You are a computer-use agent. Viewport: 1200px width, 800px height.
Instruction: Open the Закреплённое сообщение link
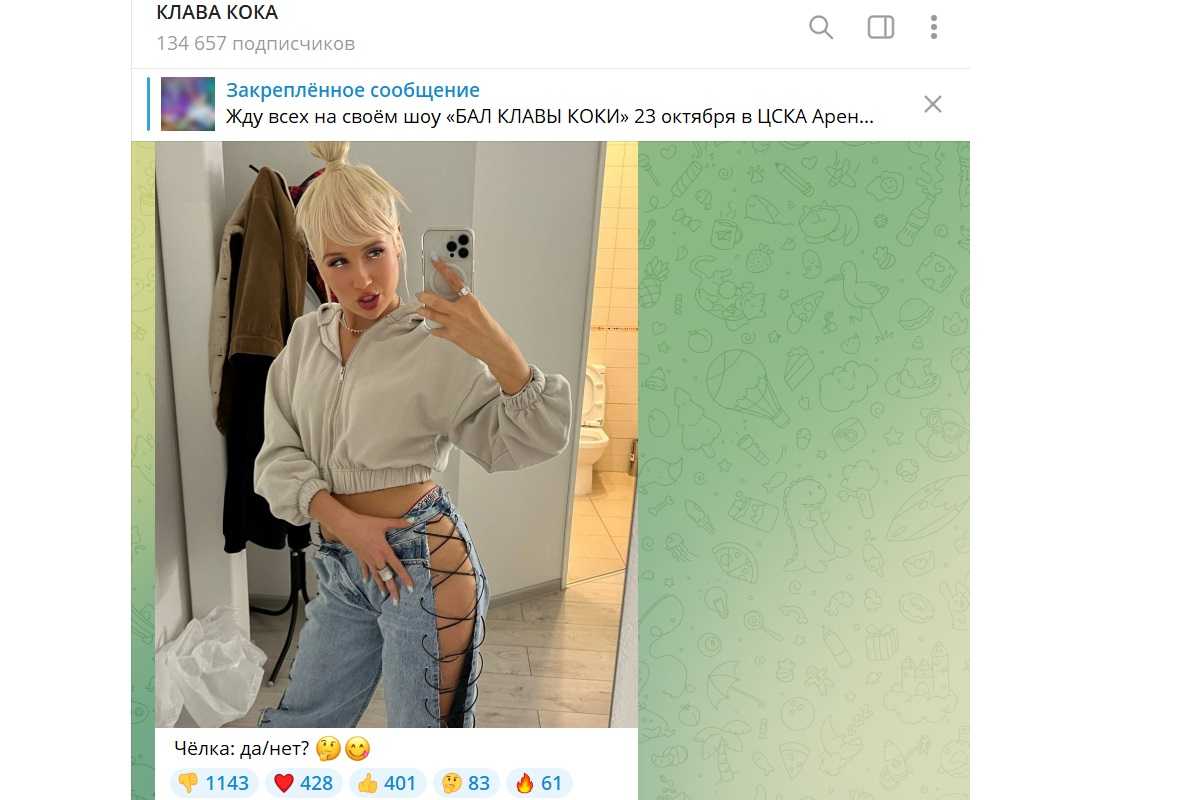click(353, 91)
